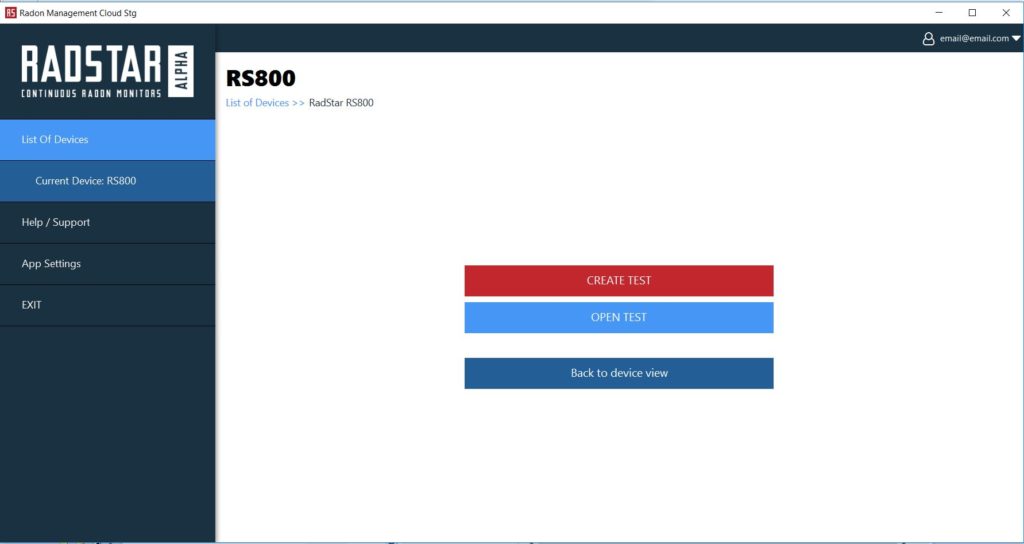Minimize the Radon Management Cloud window
Viewport: 1024px width, 544px height.
pos(938,12)
